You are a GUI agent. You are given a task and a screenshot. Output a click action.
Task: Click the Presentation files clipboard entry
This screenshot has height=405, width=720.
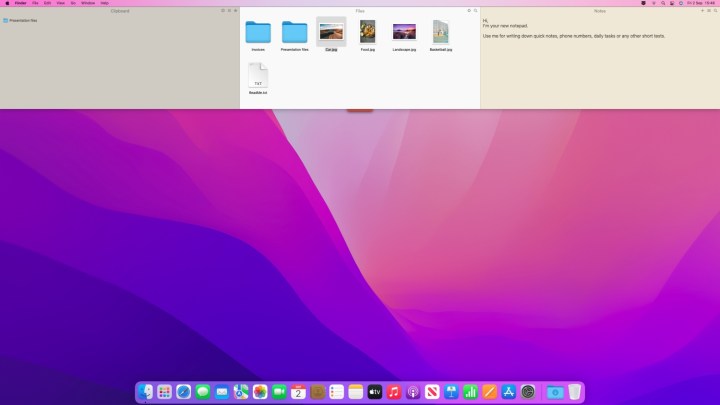pos(20,20)
